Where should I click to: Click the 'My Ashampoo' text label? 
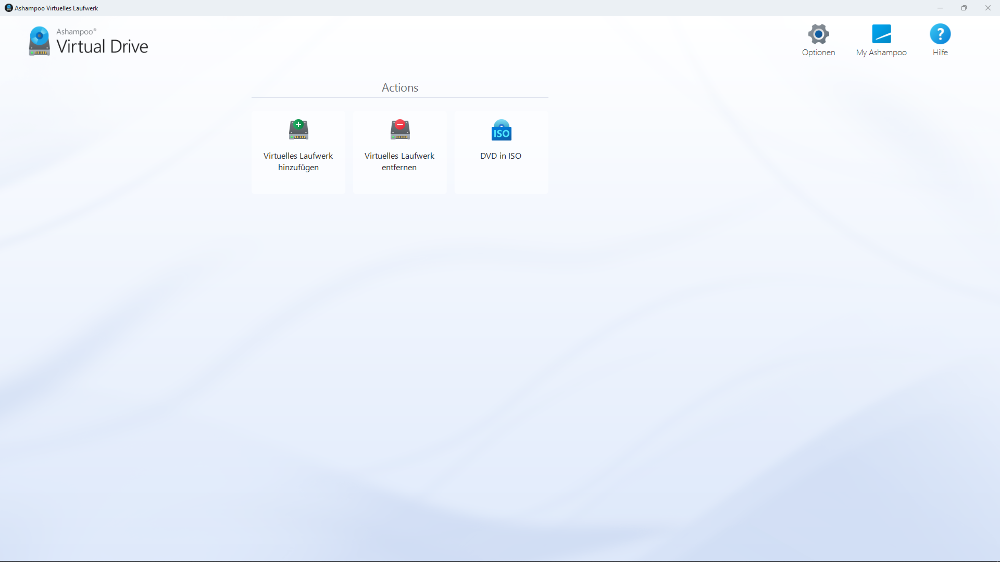pos(881,52)
